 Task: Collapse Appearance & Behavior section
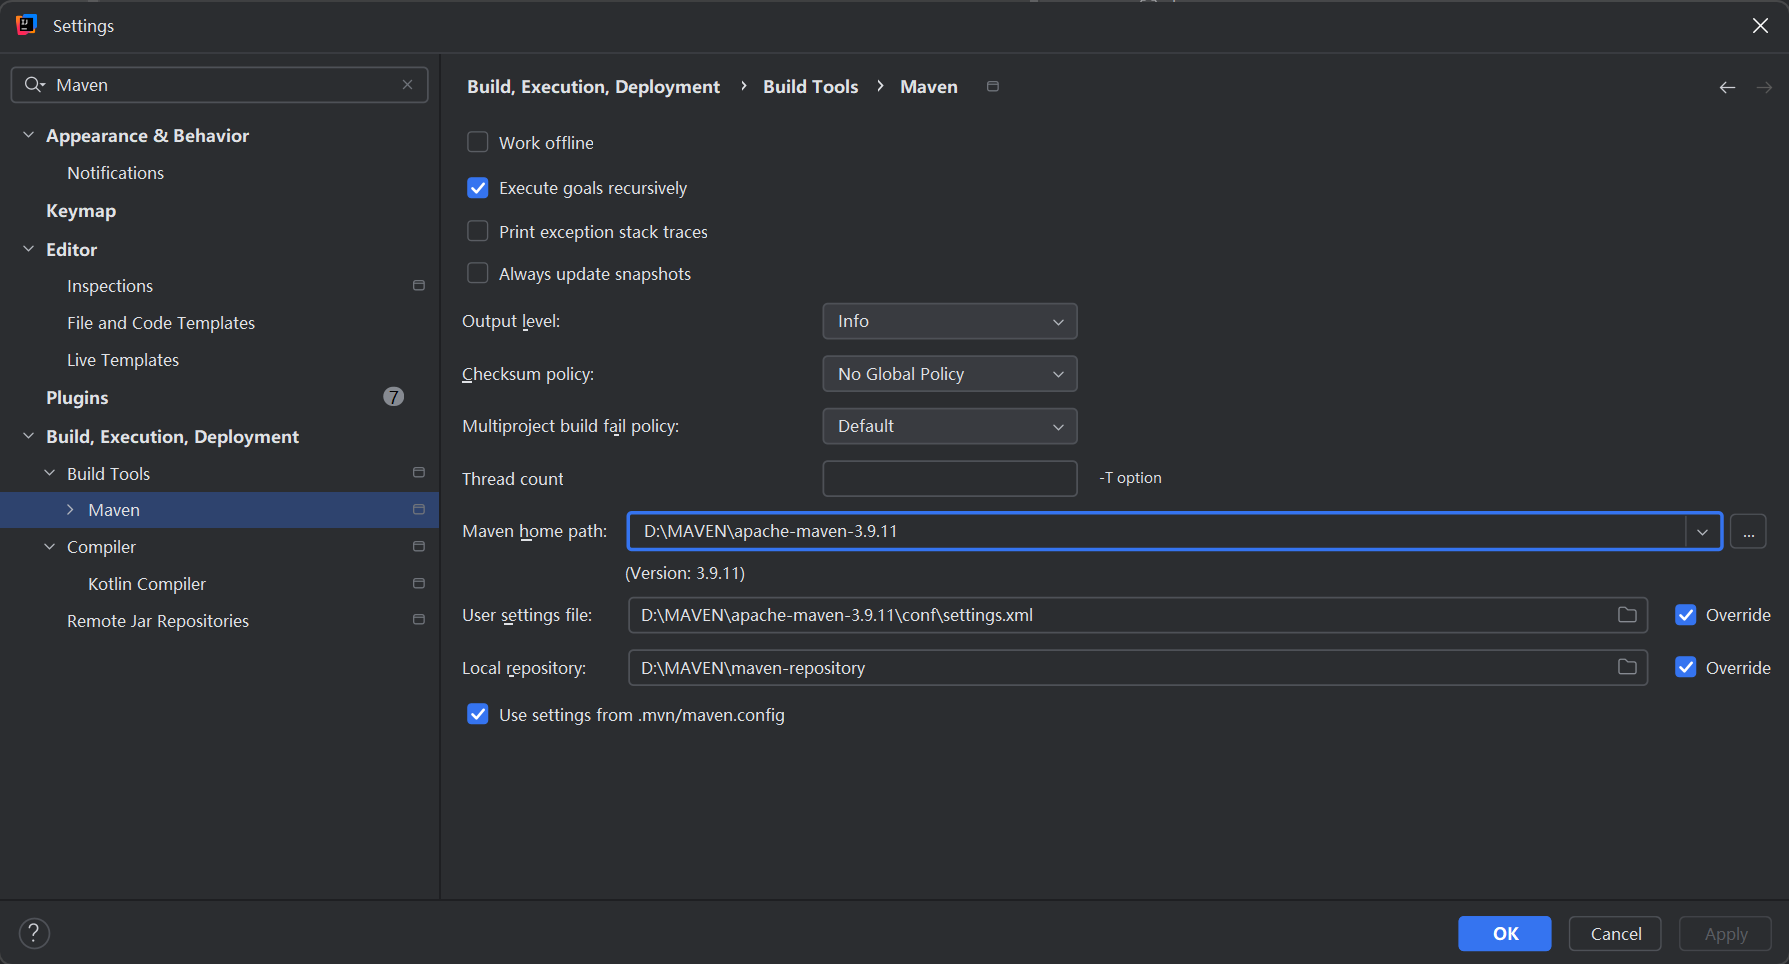point(28,135)
